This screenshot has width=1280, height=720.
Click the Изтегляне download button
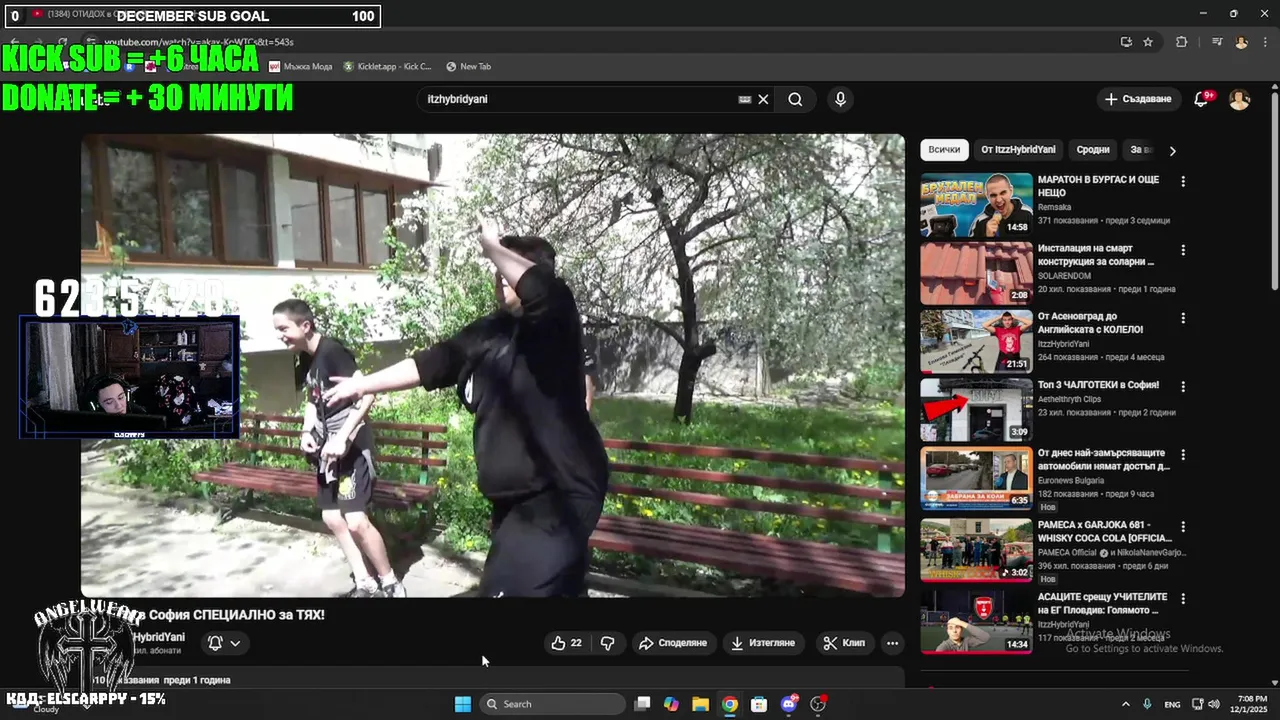point(763,643)
